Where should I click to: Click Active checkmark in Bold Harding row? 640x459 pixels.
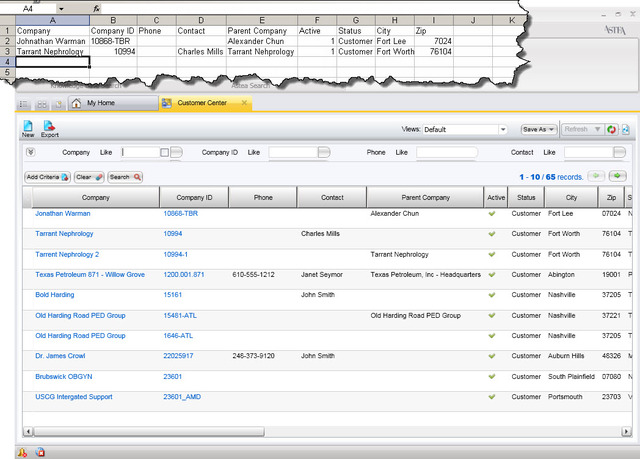(x=492, y=295)
